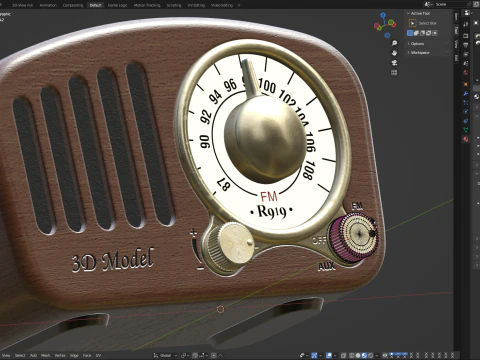Screen dimensions: 480x360
Task: Open the pivot point dropdown
Action: coord(186,355)
